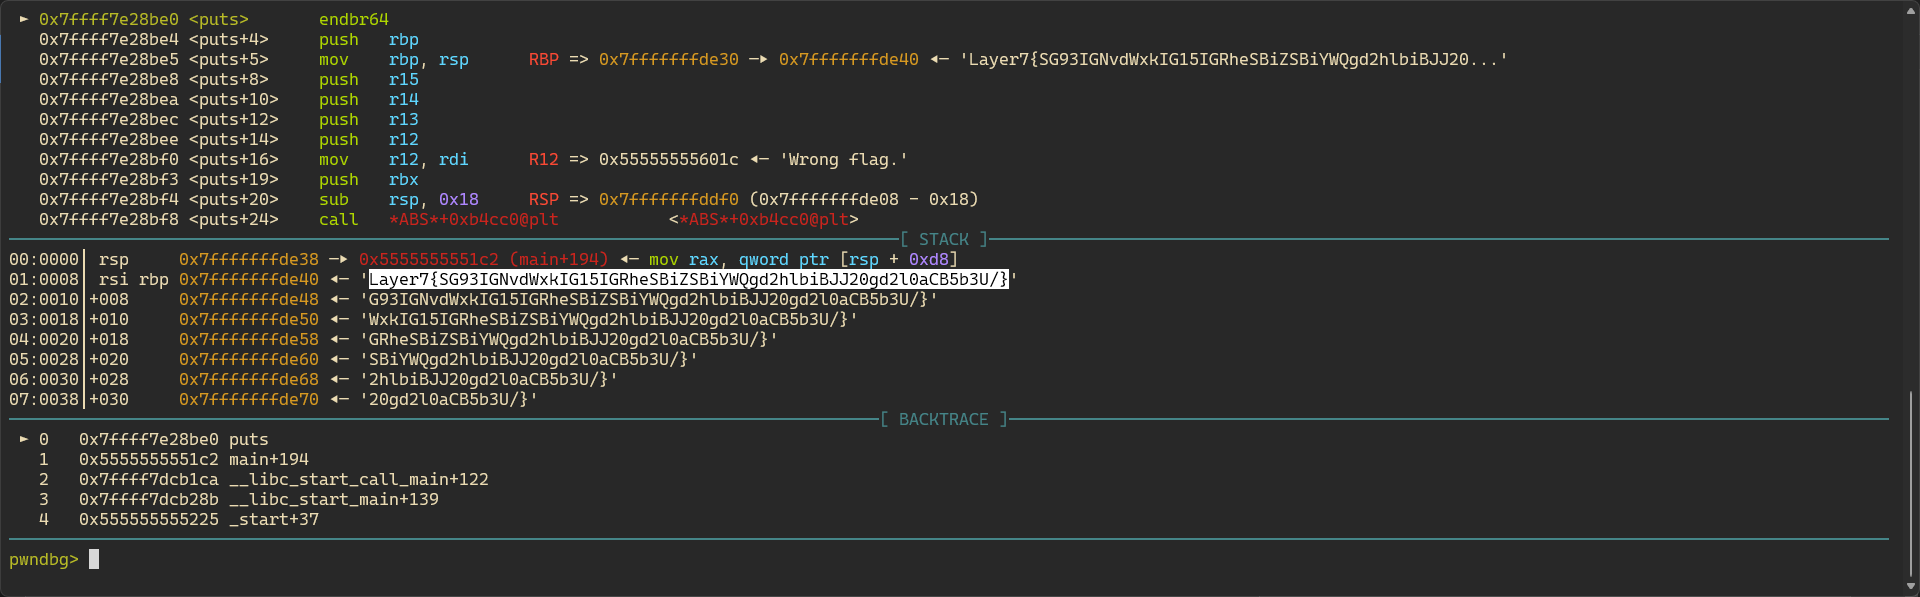
Task: Click the BACKTRACE section header
Action: pyautogui.click(x=944, y=419)
